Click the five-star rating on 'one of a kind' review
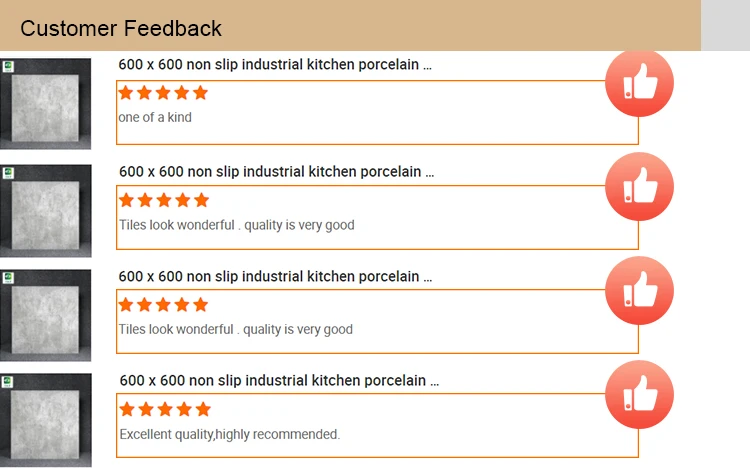Screen dimensions: 750x470 click(163, 93)
